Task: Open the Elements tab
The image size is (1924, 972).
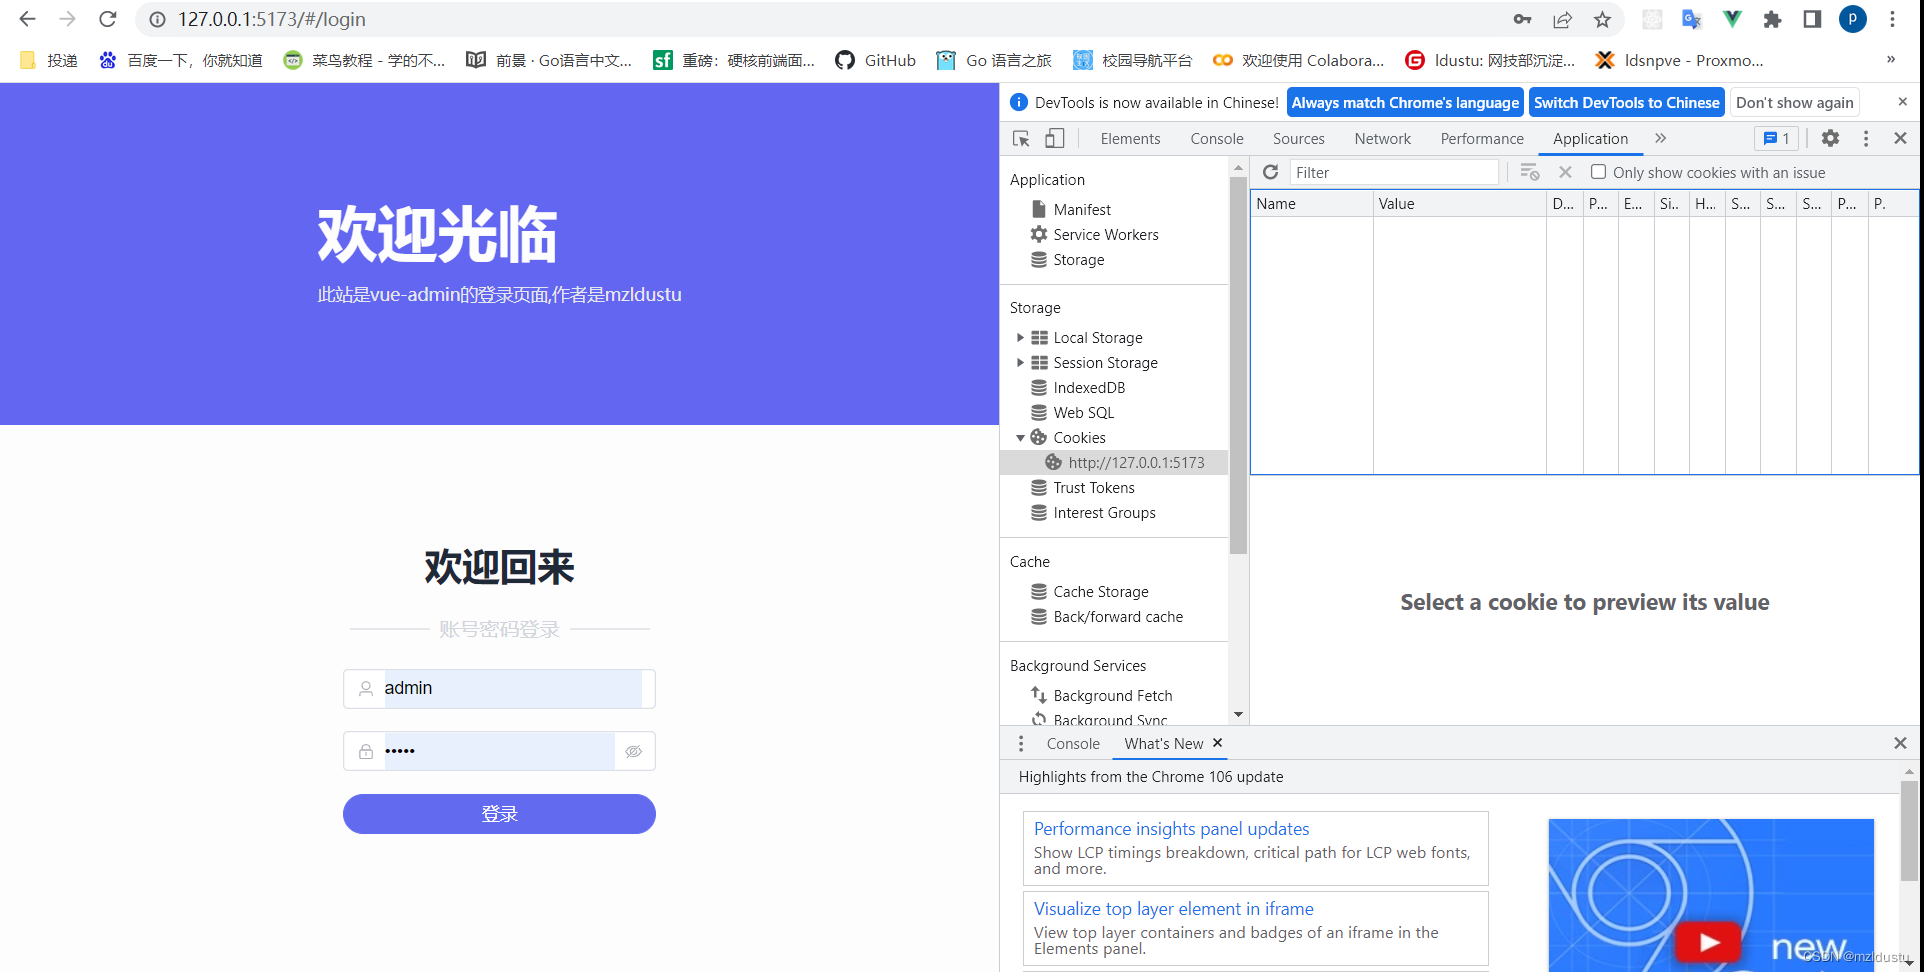Action: (1130, 139)
